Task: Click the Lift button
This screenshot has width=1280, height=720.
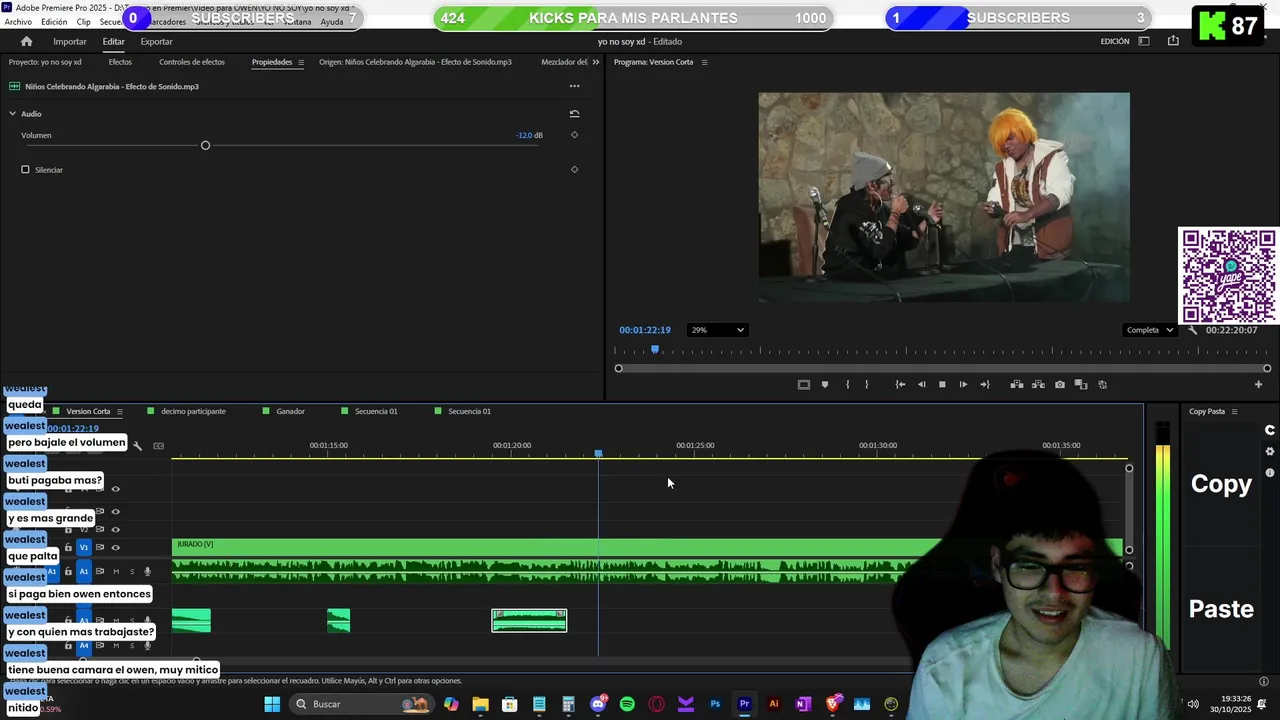Action: coord(1017,384)
